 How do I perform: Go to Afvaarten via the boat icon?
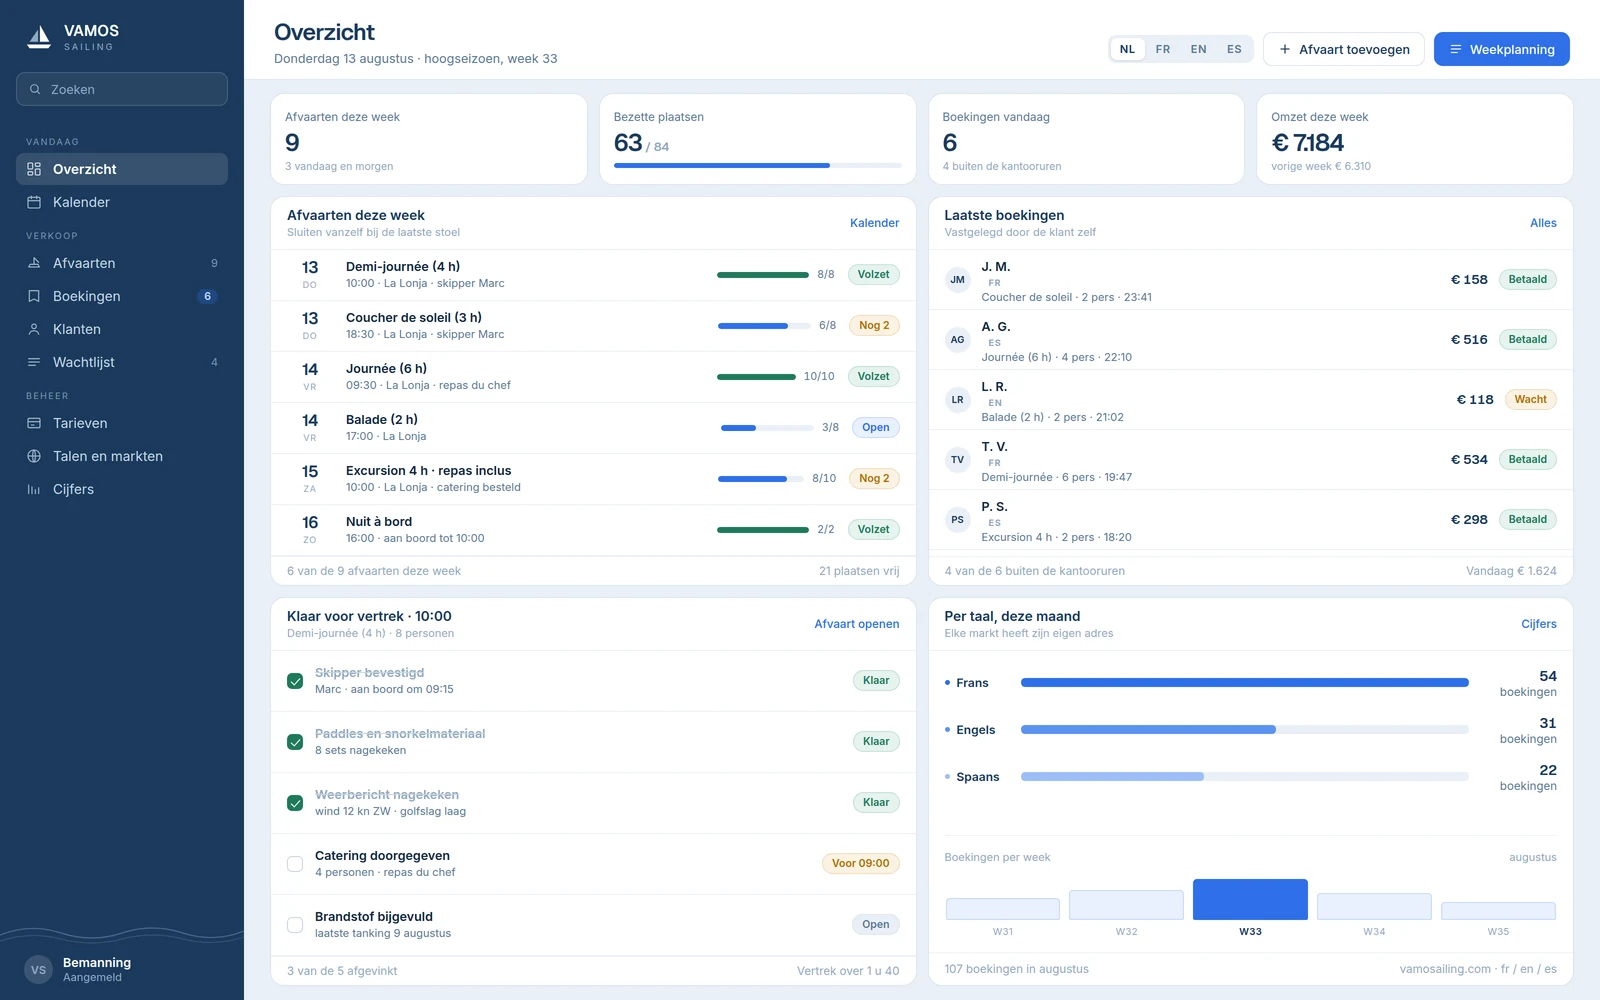(34, 263)
